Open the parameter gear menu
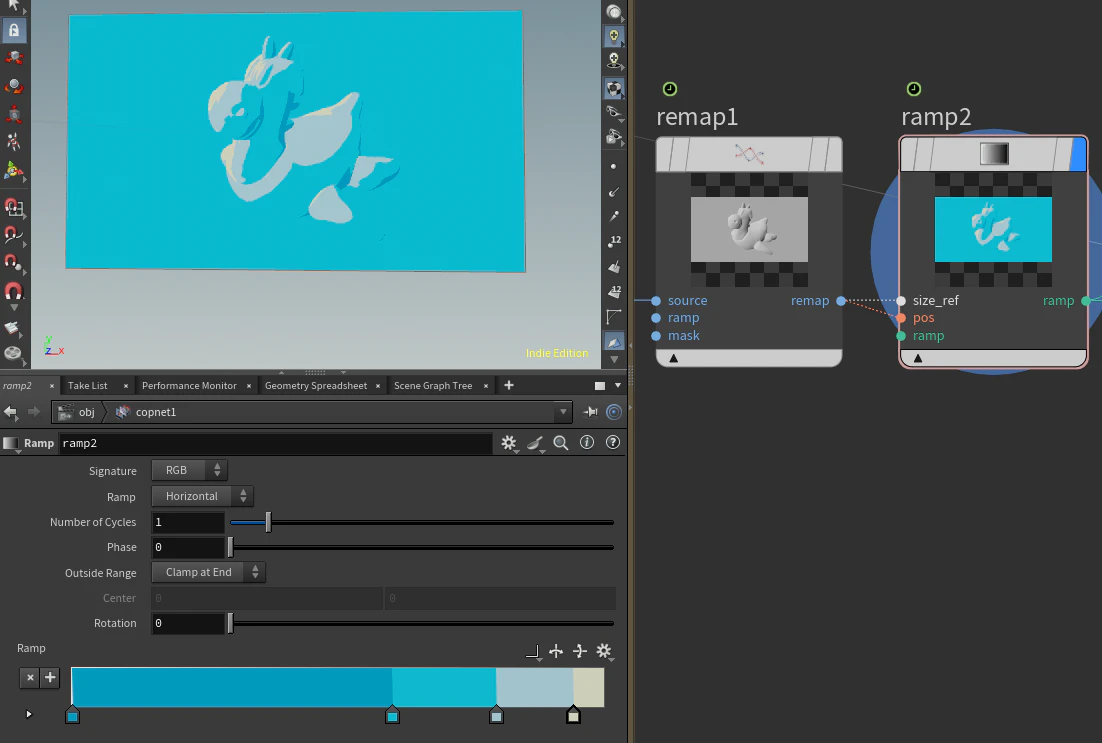This screenshot has width=1102, height=743. (x=509, y=443)
